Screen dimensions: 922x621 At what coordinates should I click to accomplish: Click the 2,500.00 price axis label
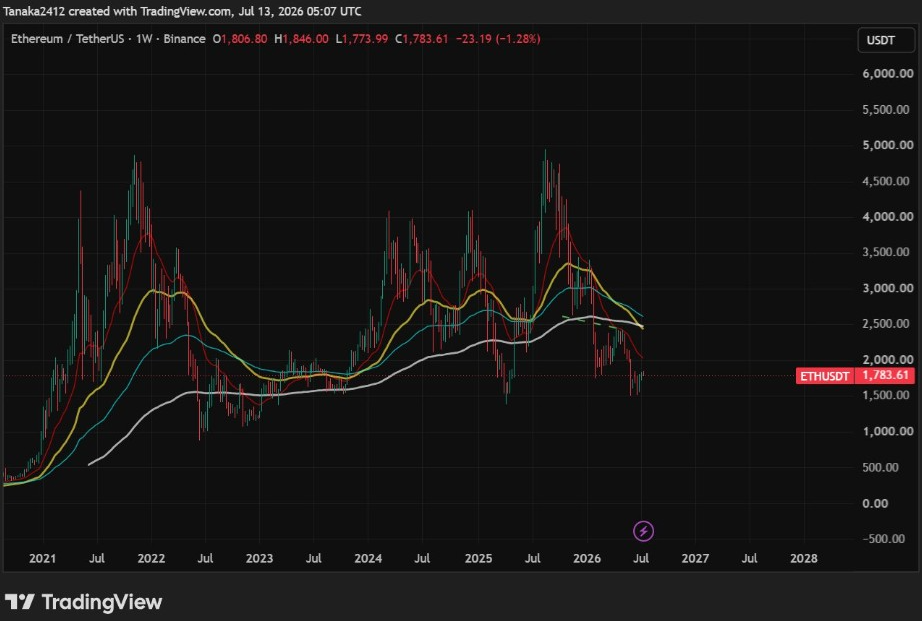(x=888, y=324)
